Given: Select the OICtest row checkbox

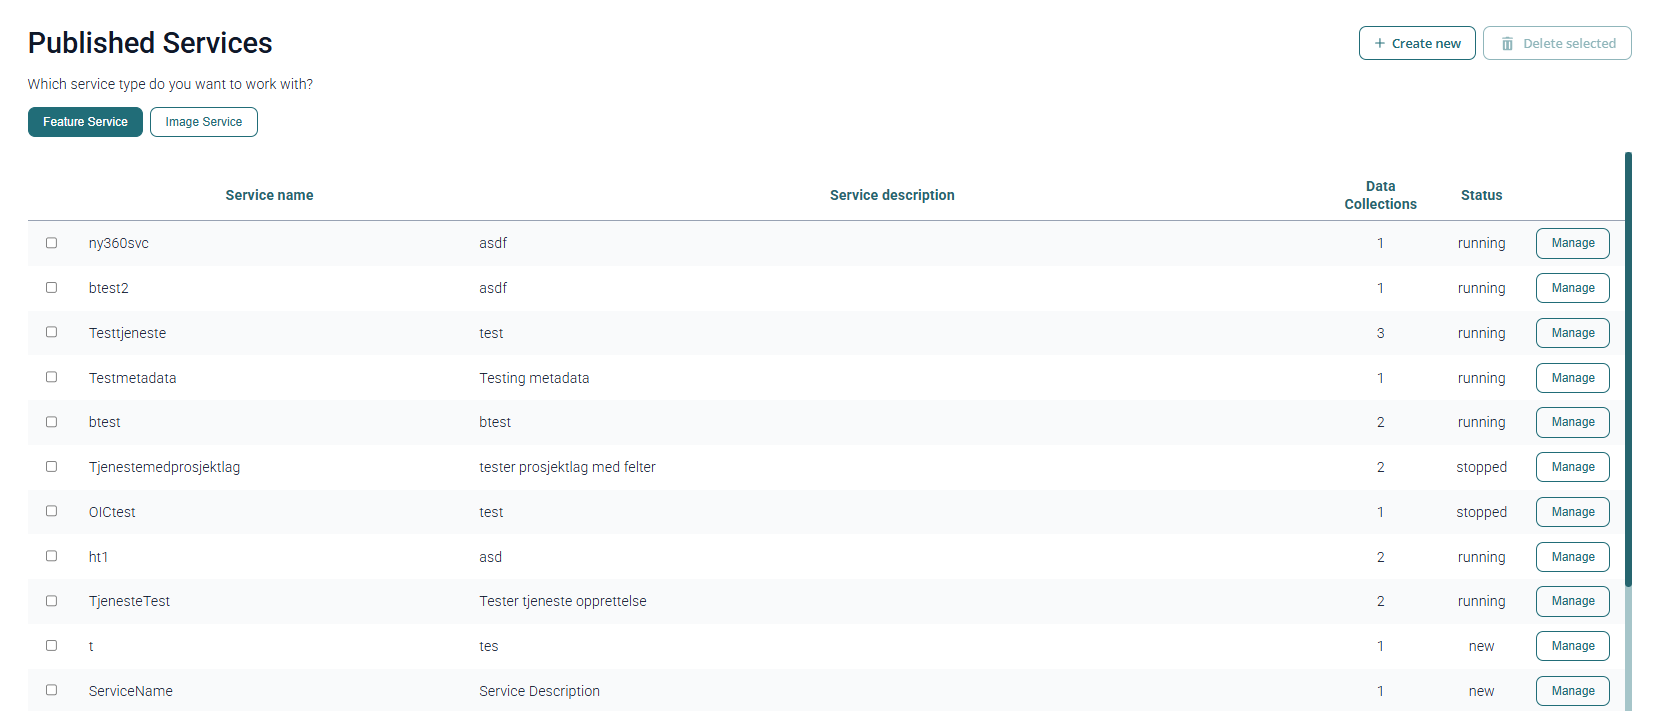Looking at the screenshot, I should (x=51, y=511).
